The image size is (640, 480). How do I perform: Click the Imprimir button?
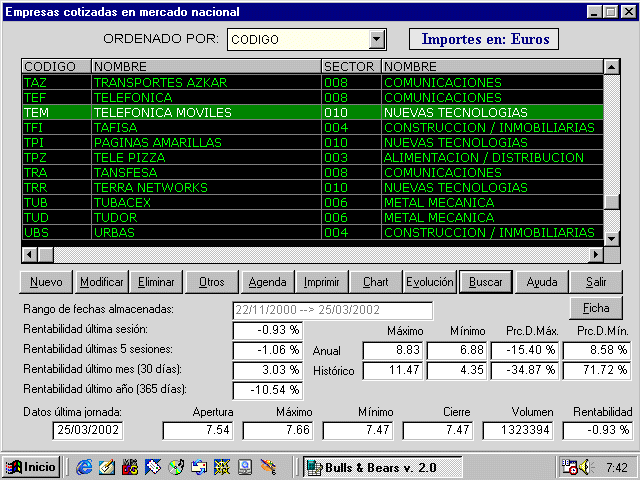coord(322,282)
